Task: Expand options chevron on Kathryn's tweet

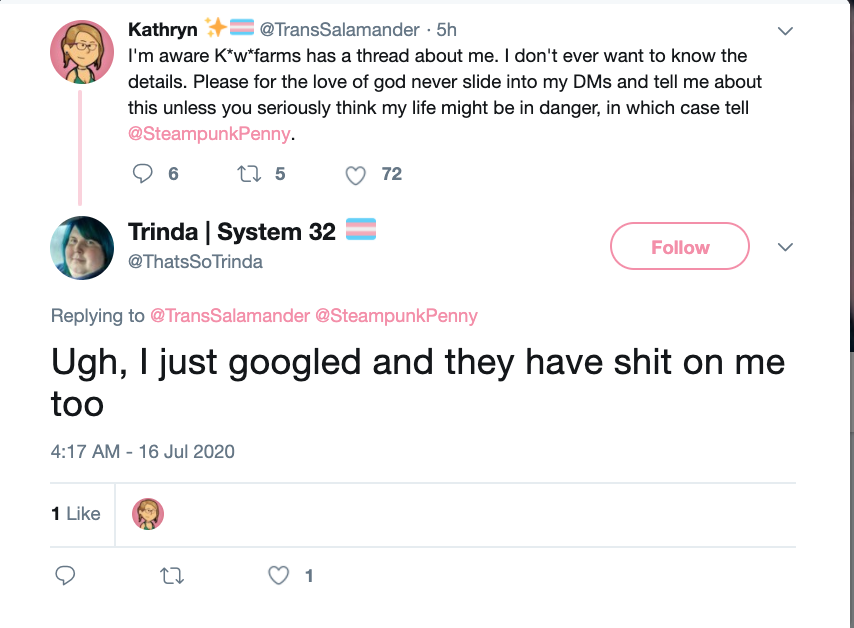Action: pyautogui.click(x=785, y=31)
